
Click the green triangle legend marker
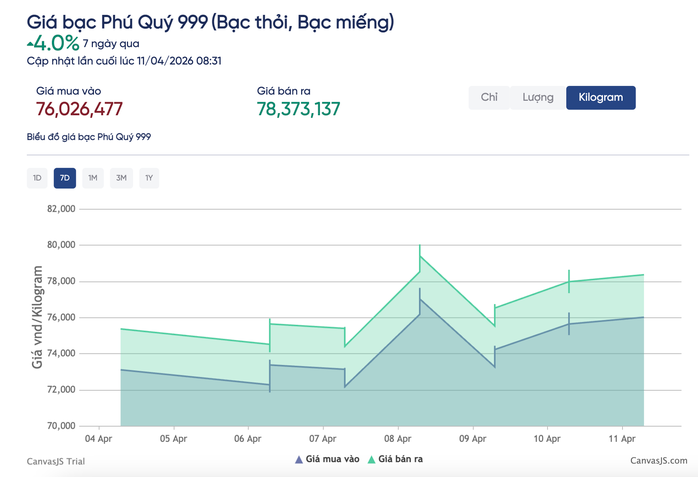pyautogui.click(x=370, y=459)
